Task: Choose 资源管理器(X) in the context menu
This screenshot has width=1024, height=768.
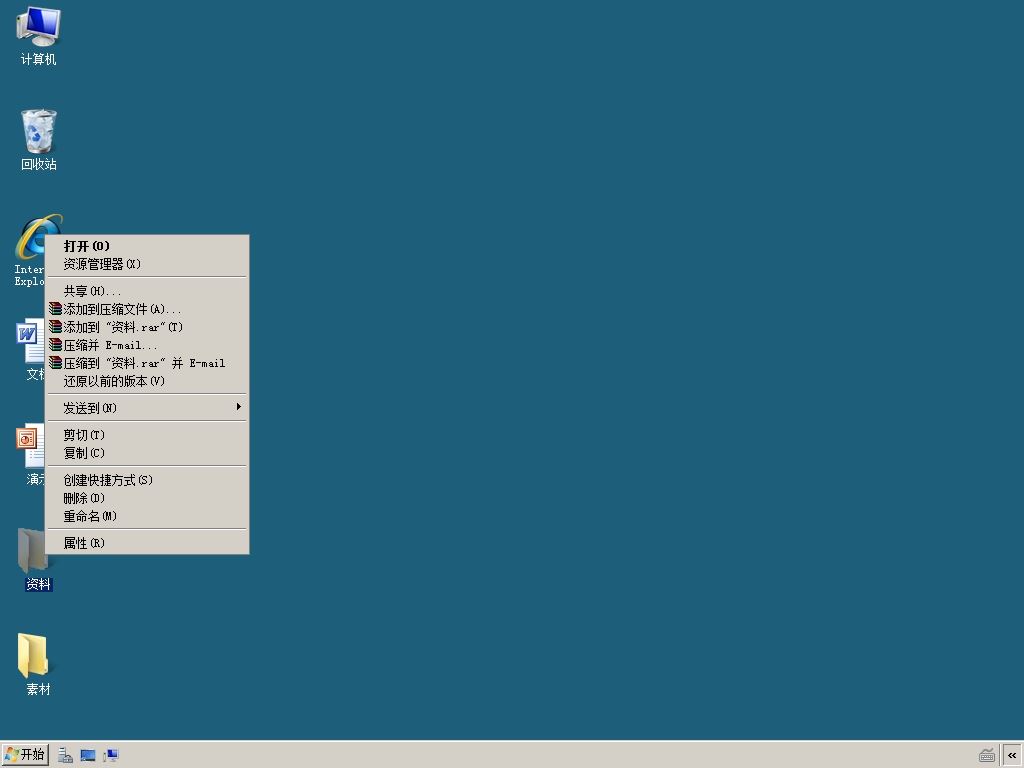Action: [x=147, y=264]
